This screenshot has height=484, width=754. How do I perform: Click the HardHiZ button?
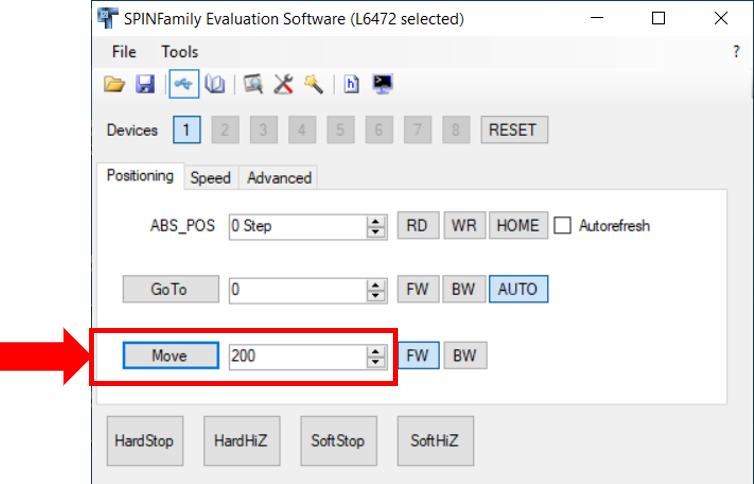tap(241, 441)
